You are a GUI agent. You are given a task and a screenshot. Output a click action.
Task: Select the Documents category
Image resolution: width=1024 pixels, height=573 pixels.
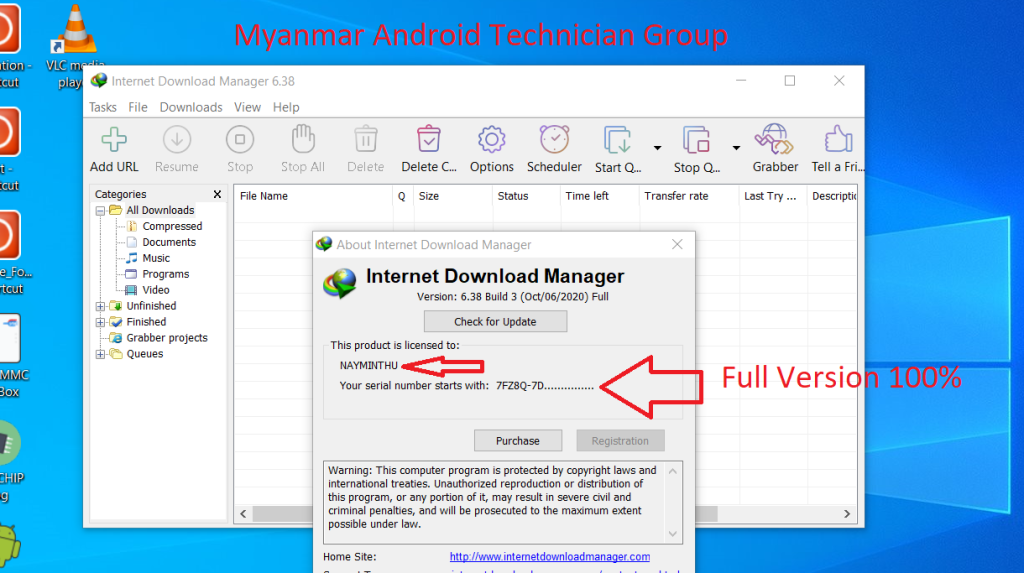click(x=169, y=242)
